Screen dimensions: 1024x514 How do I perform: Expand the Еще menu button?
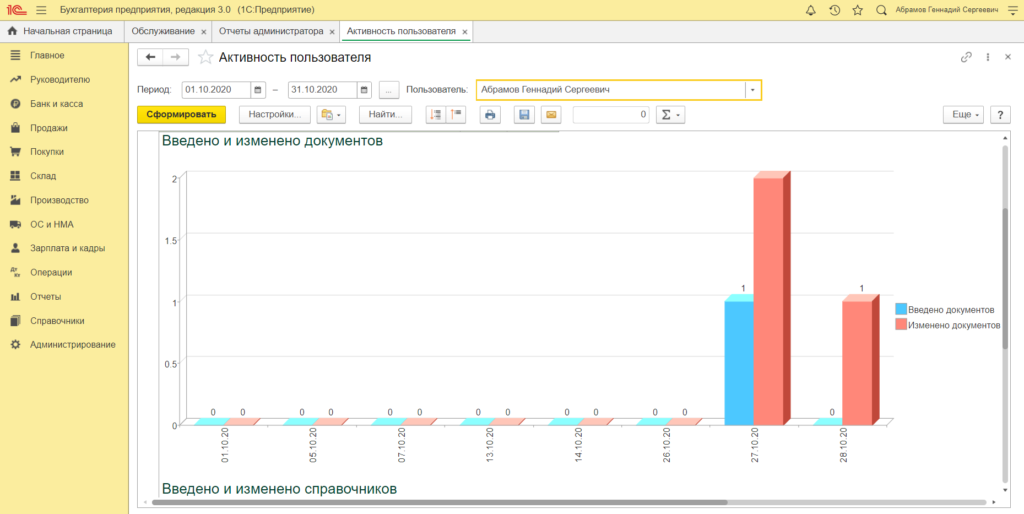pos(963,115)
